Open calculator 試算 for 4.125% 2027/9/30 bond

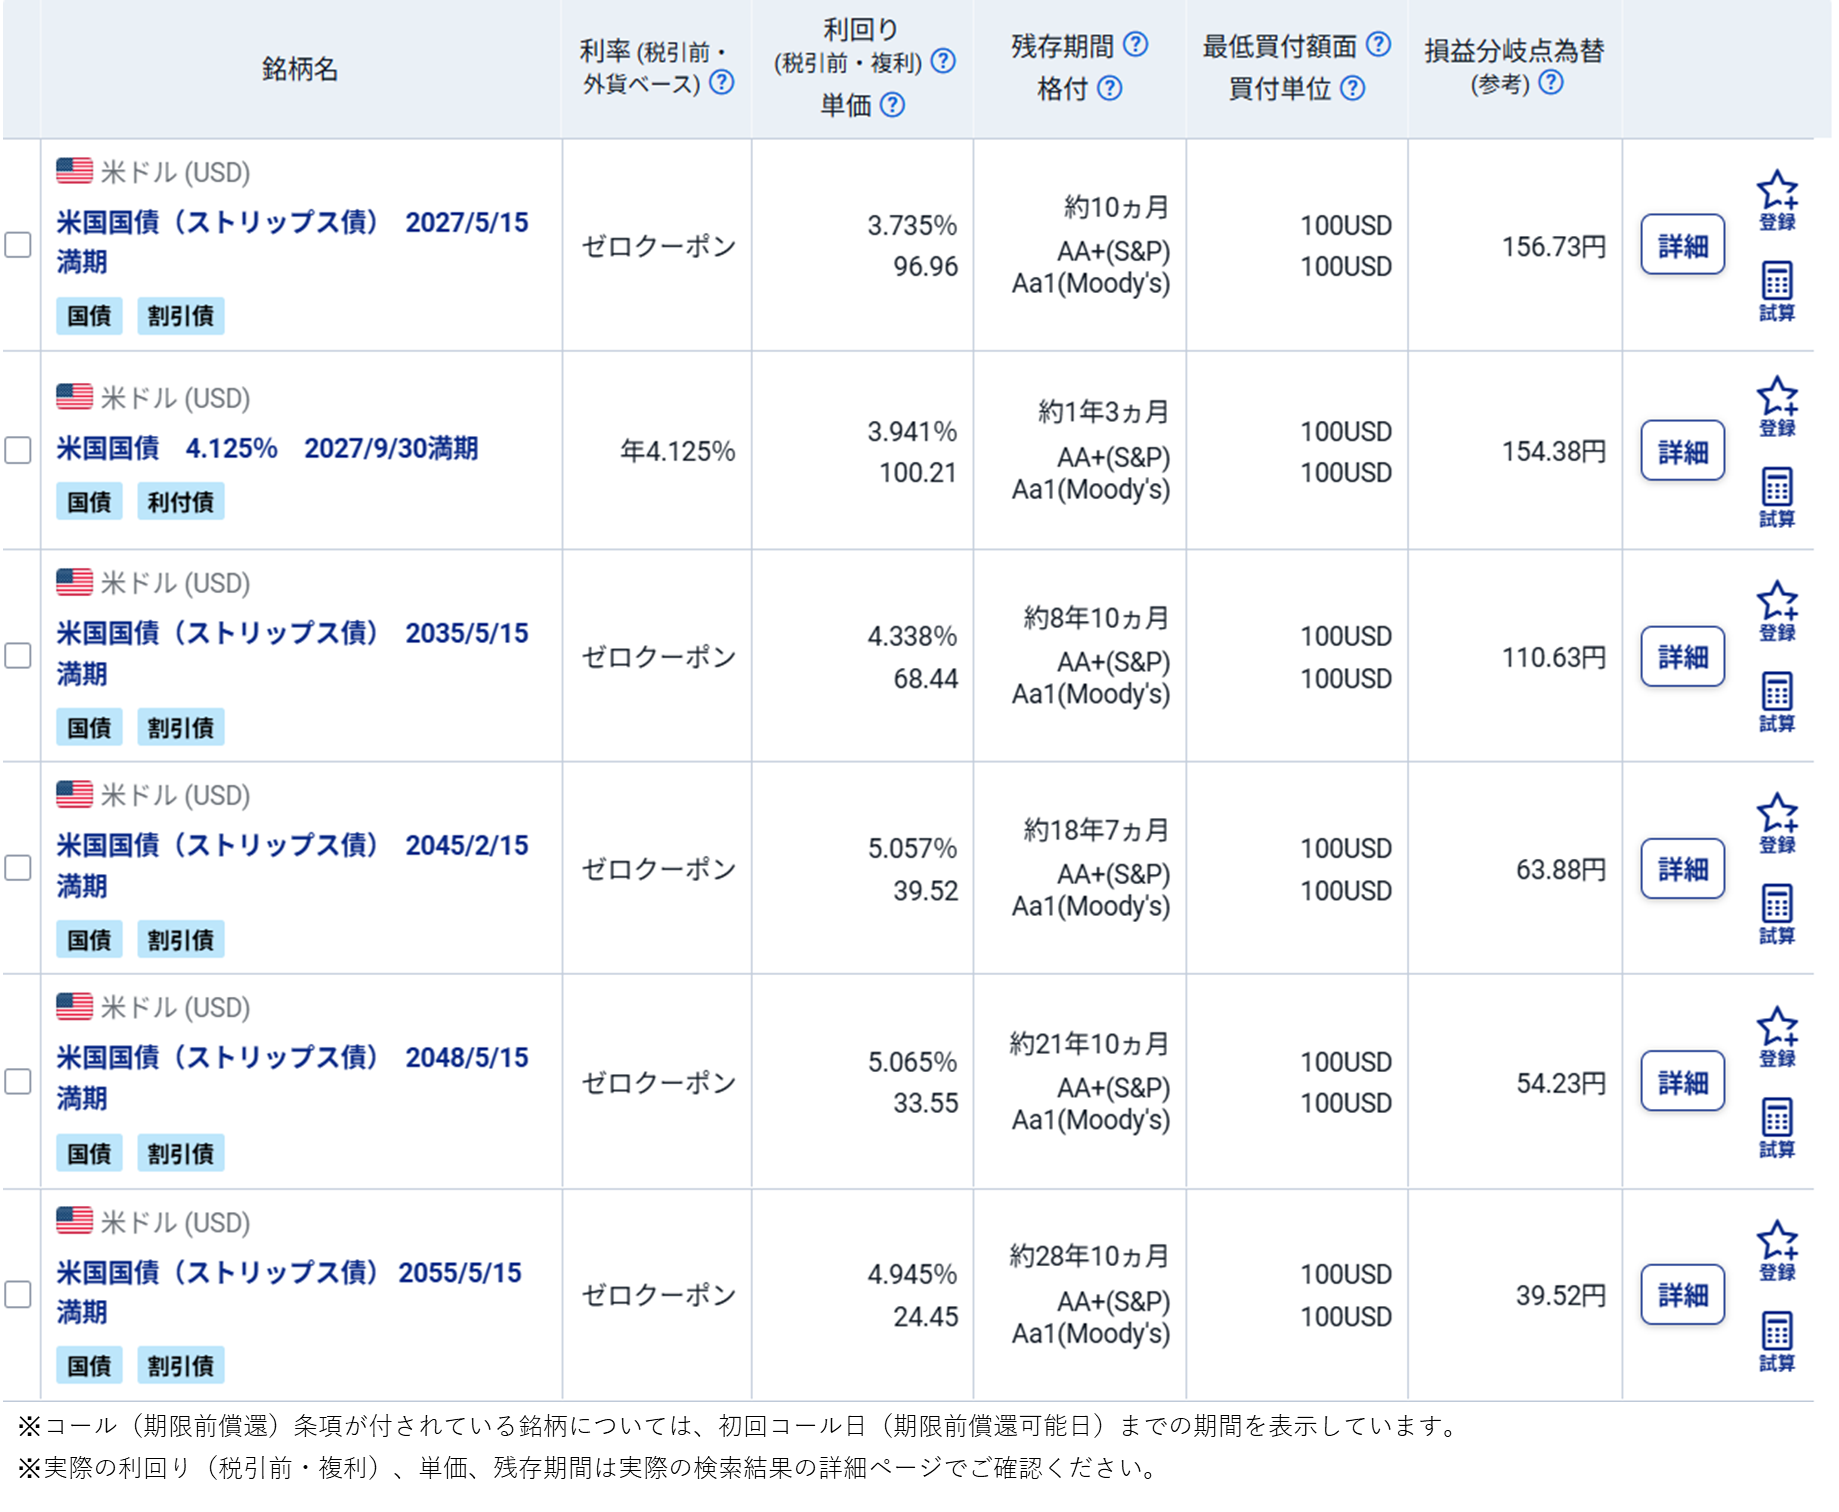point(1777,498)
